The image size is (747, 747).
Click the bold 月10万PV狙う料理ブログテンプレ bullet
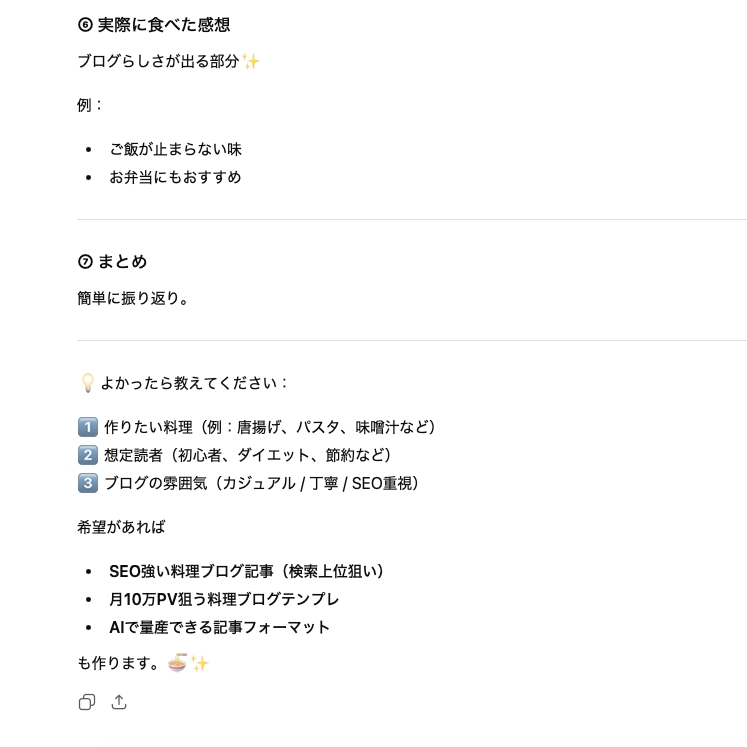click(x=224, y=599)
